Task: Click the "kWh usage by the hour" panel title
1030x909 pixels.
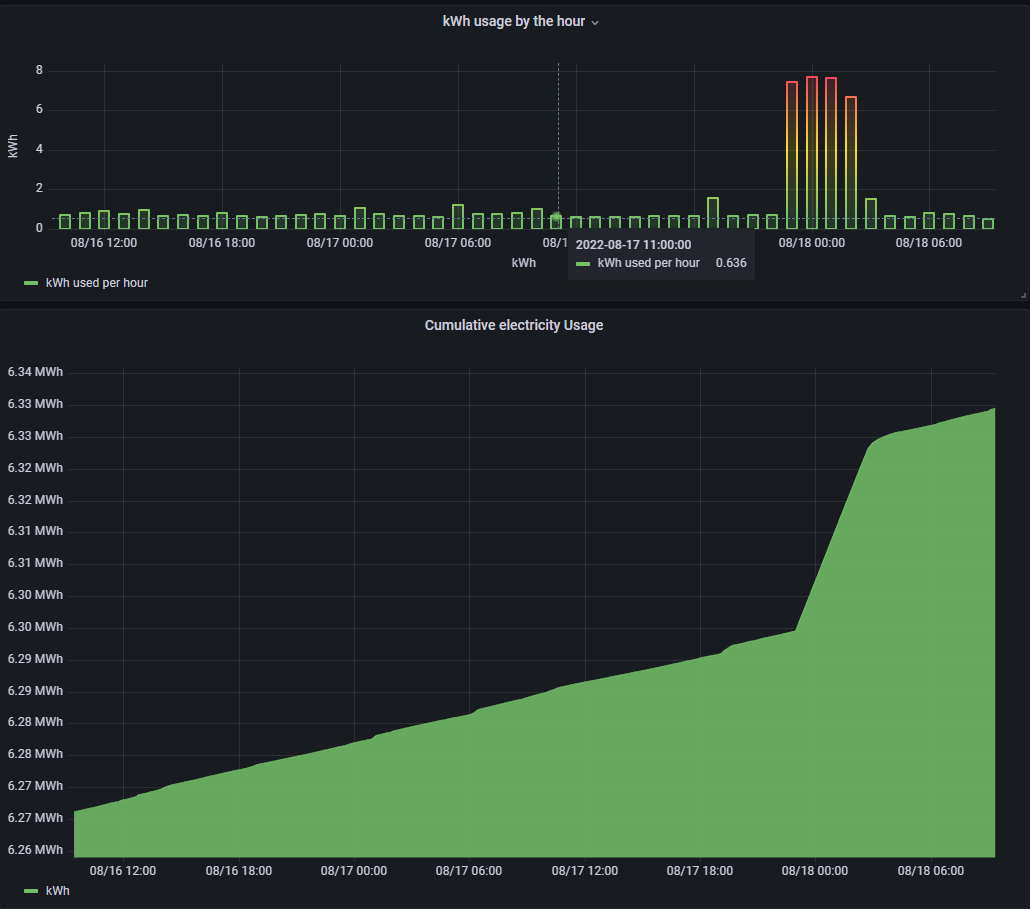Action: tap(513, 21)
